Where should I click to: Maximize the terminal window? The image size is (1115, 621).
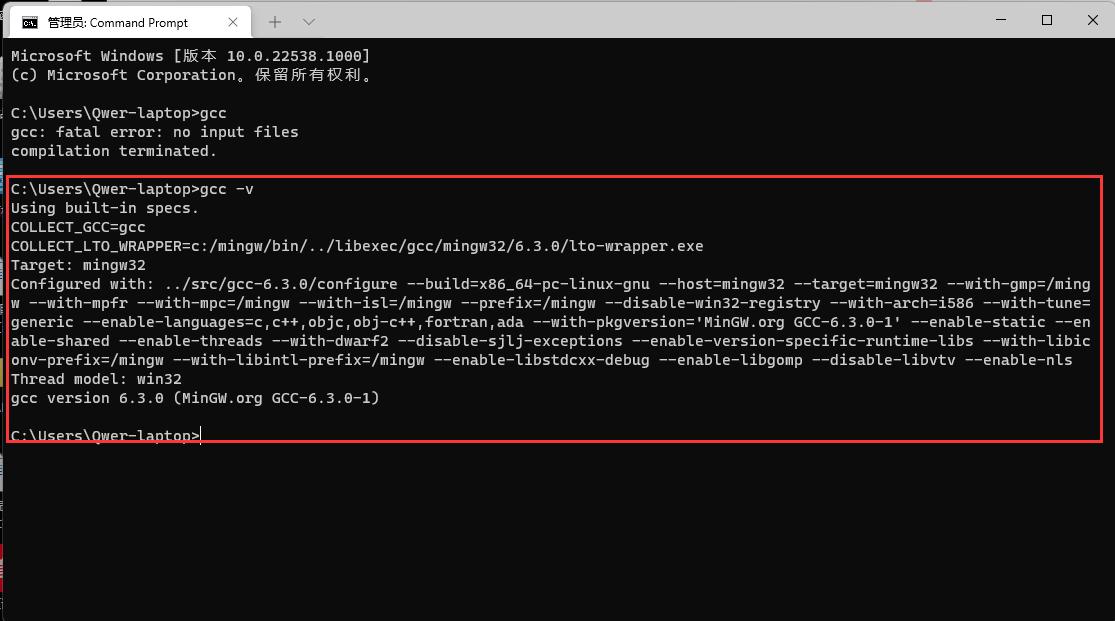tap(1046, 19)
